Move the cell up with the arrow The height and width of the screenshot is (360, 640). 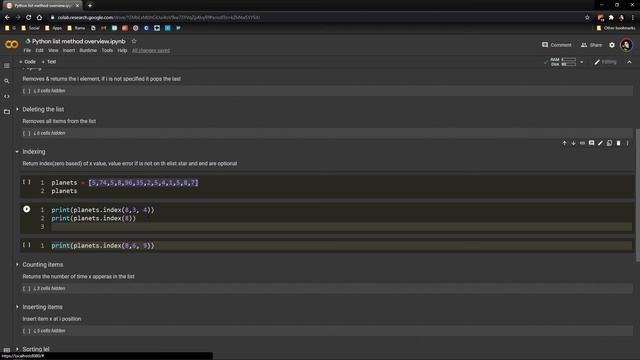coord(564,143)
